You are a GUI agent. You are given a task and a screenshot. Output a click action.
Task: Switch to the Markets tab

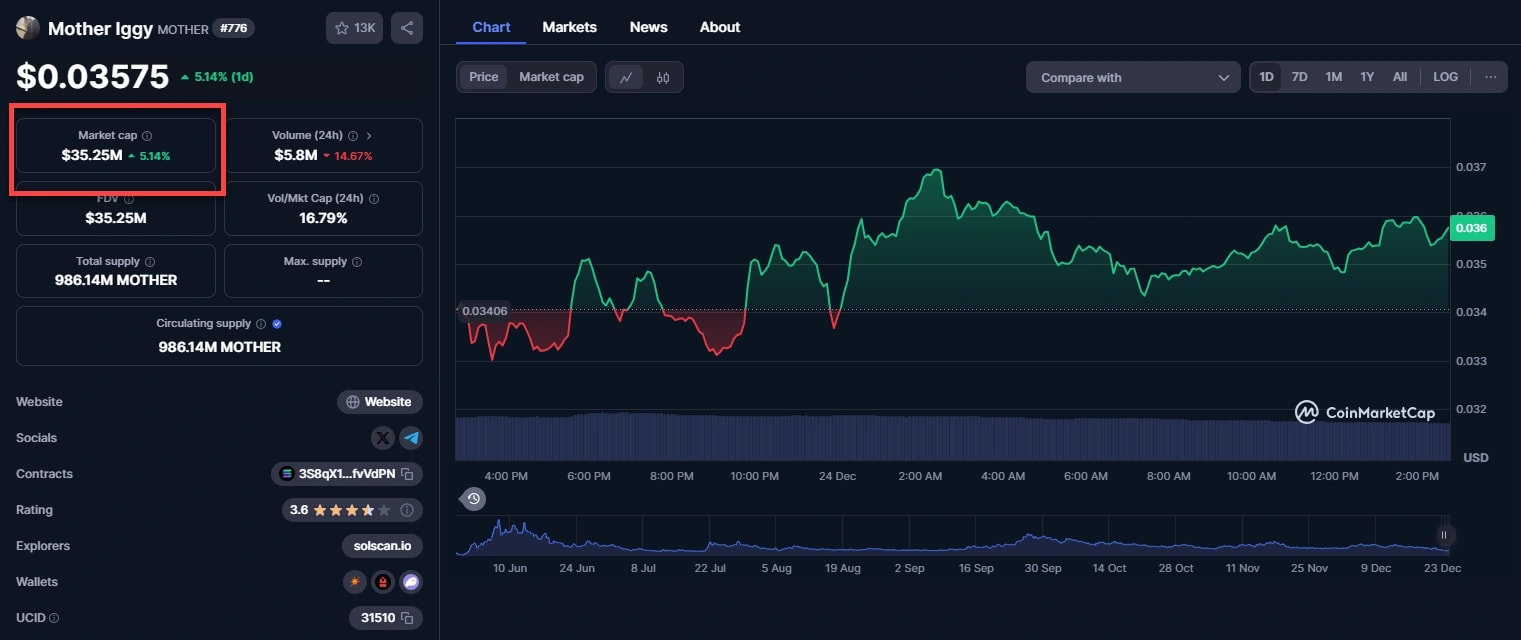coord(569,27)
